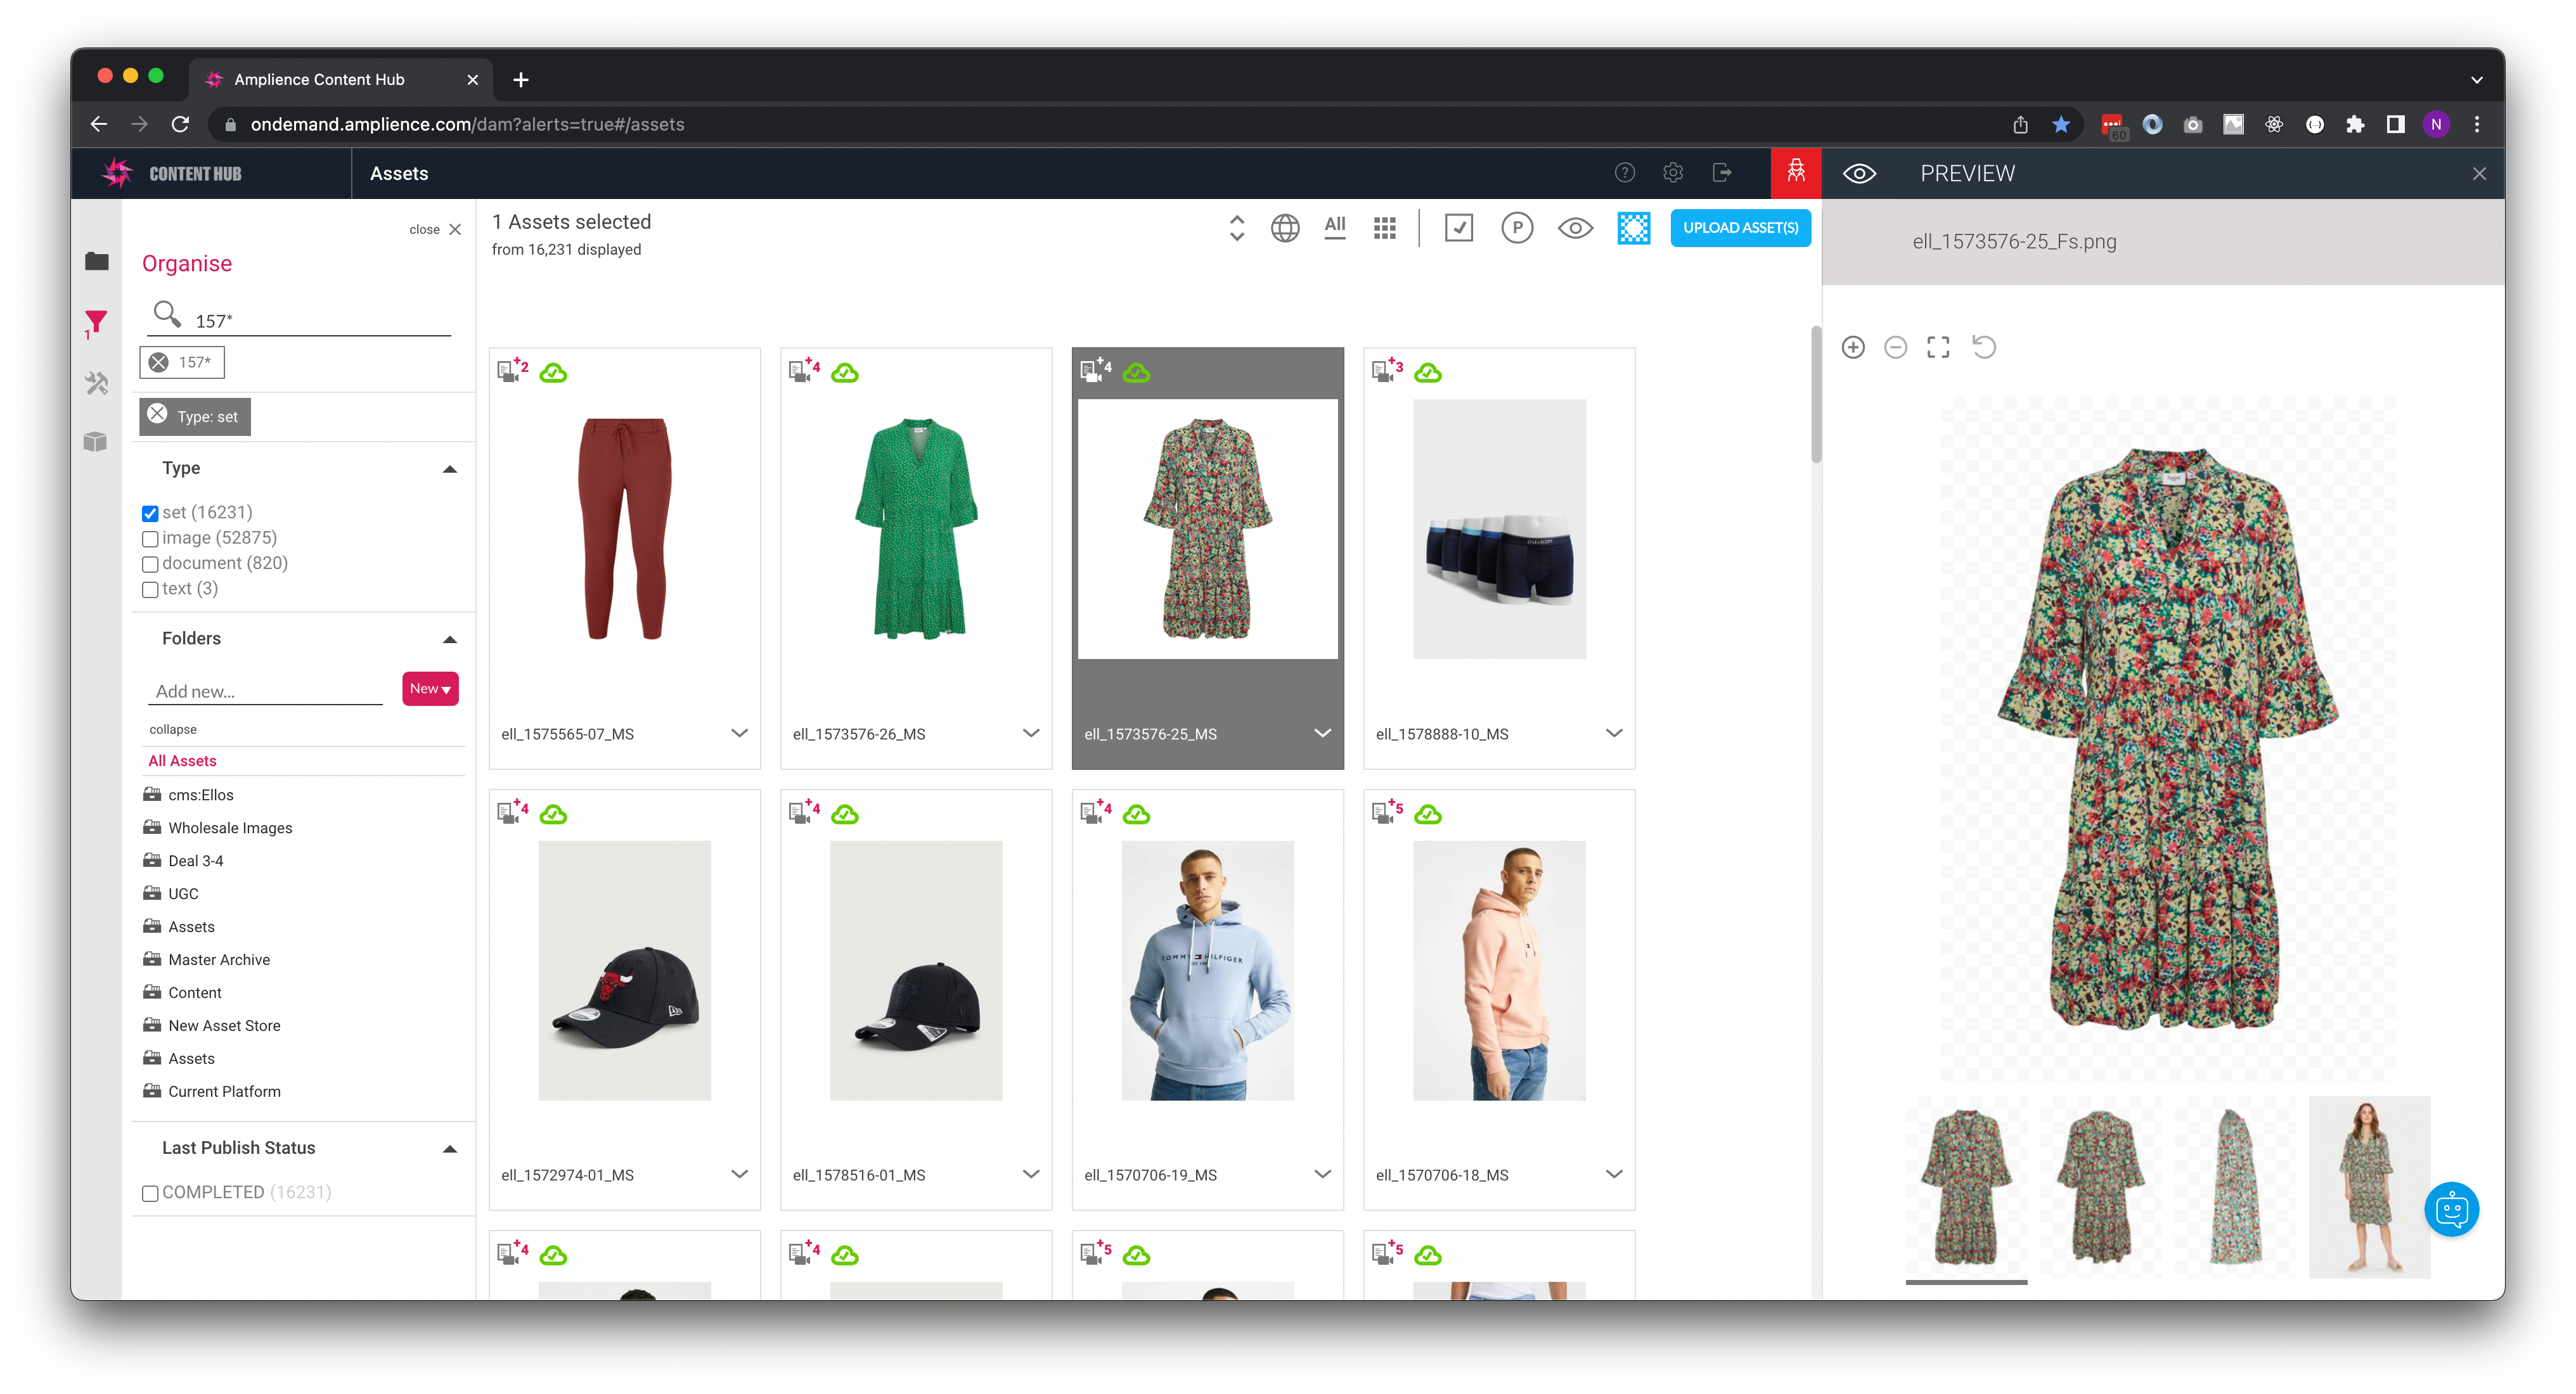The image size is (2576, 1394).
Task: Click the publish status (P) icon
Action: coord(1517,228)
